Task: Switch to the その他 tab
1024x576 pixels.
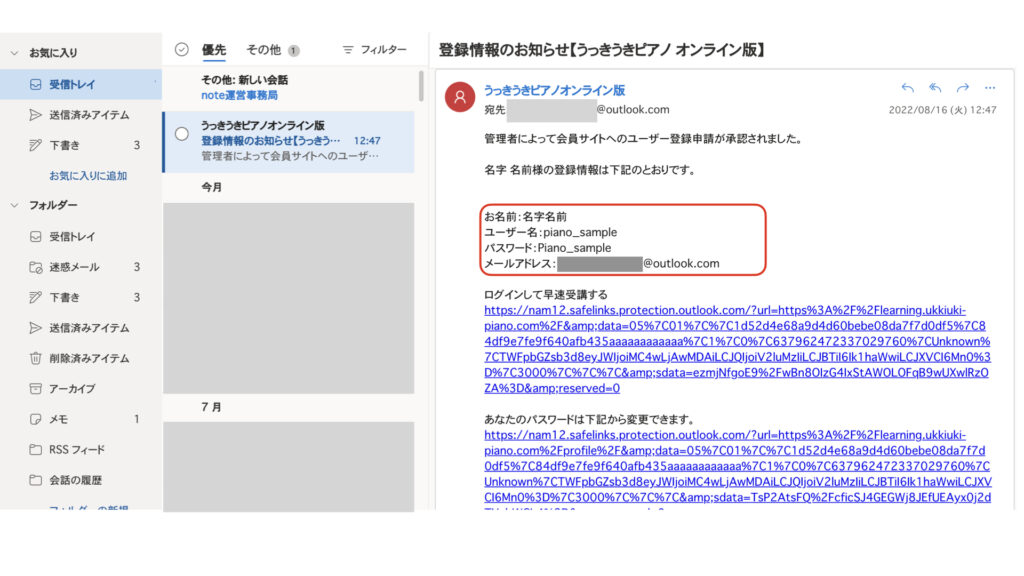Action: point(264,49)
